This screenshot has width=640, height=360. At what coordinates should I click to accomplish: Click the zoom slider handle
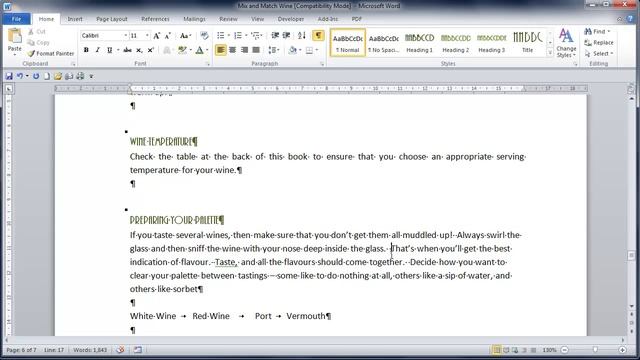tap(595, 350)
